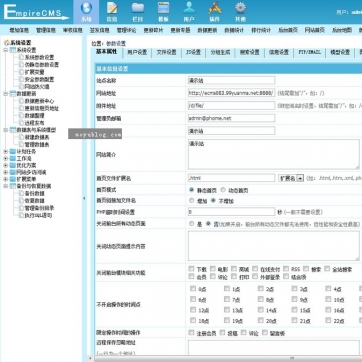Click the folder icon of 扩展菜单
Viewport: 362px width, 362px height.
[x=13, y=179]
